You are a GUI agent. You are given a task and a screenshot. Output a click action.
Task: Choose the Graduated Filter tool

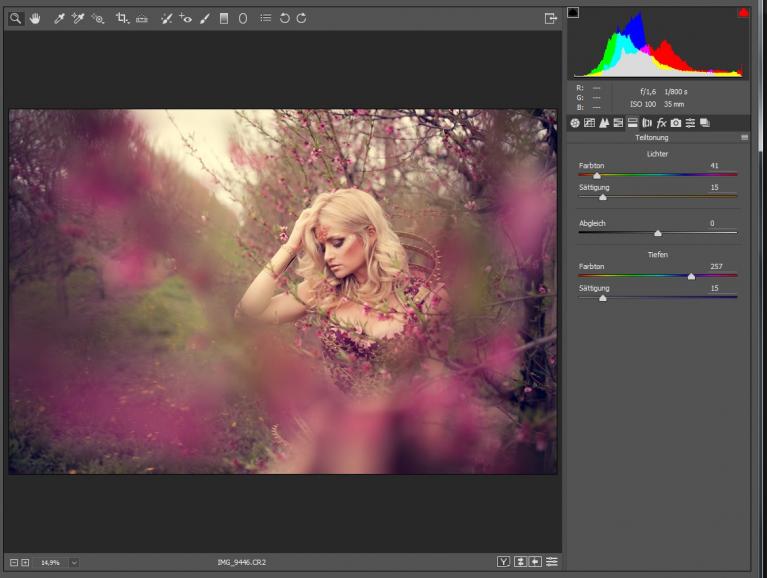point(224,19)
